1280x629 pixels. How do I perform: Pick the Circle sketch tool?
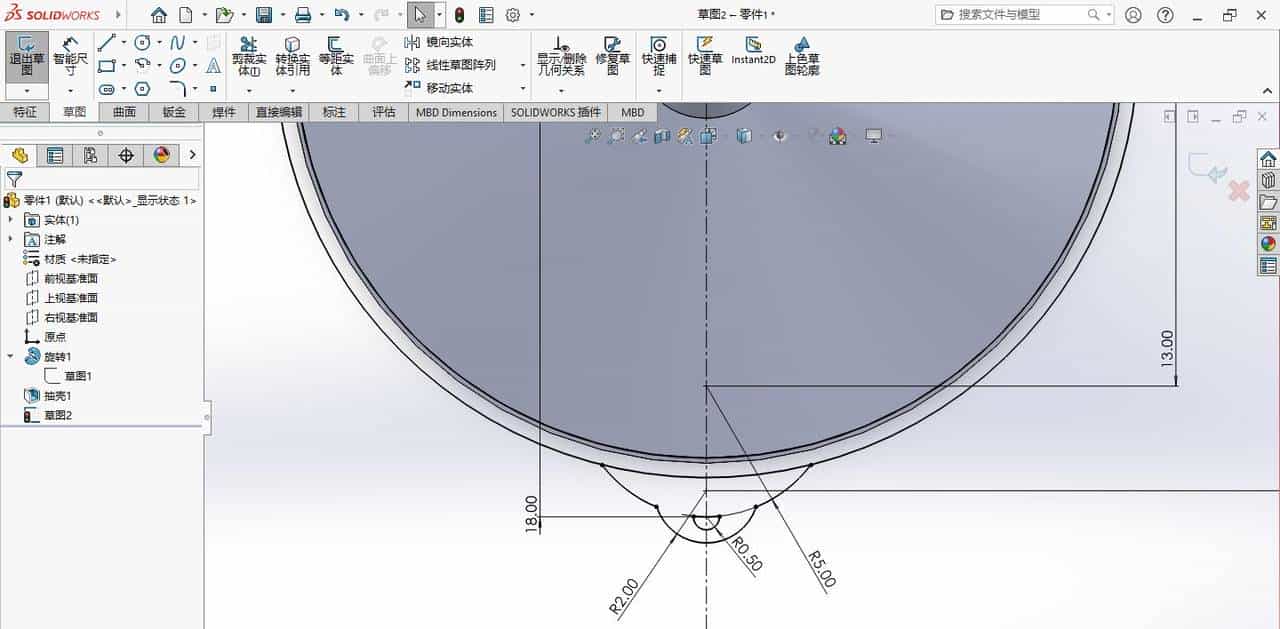tap(142, 42)
